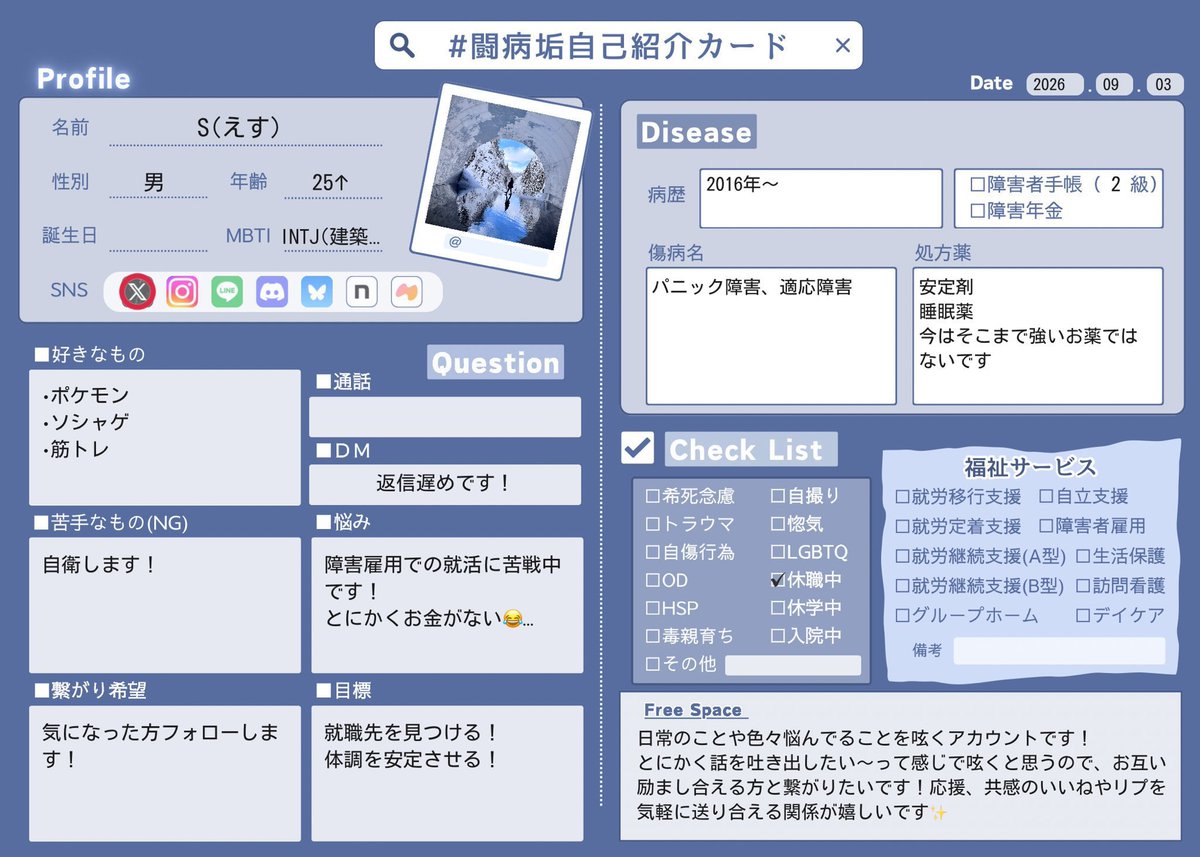This screenshot has height=857, width=1200.
Task: Toggle the 就労移行支援 checkbox
Action: click(x=902, y=497)
